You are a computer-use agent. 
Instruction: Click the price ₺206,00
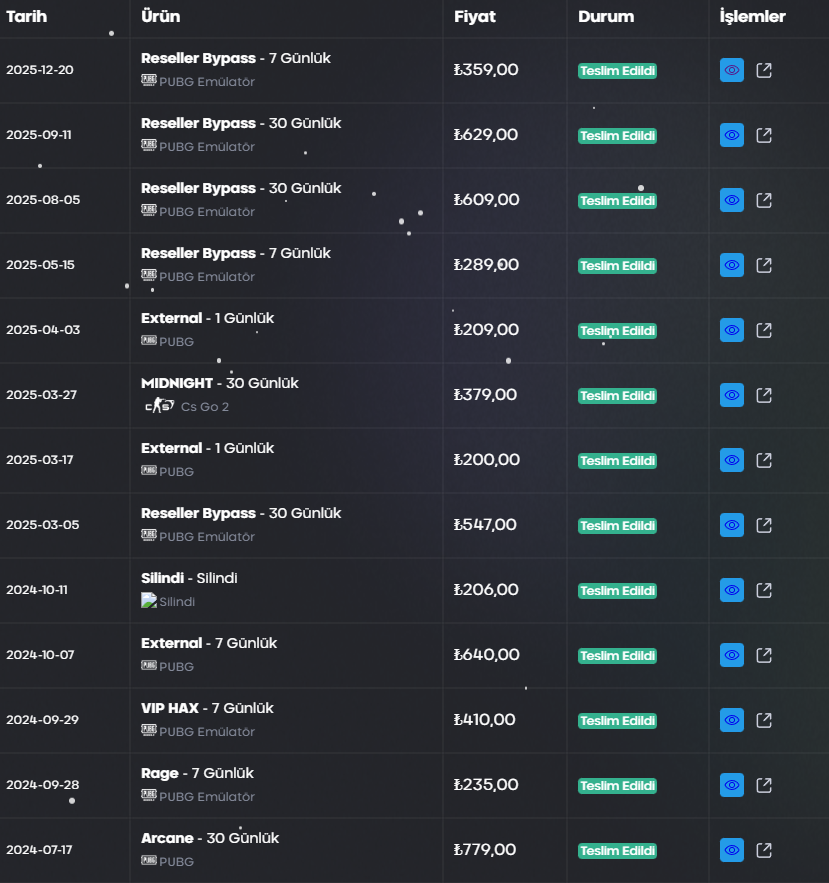pyautogui.click(x=486, y=590)
